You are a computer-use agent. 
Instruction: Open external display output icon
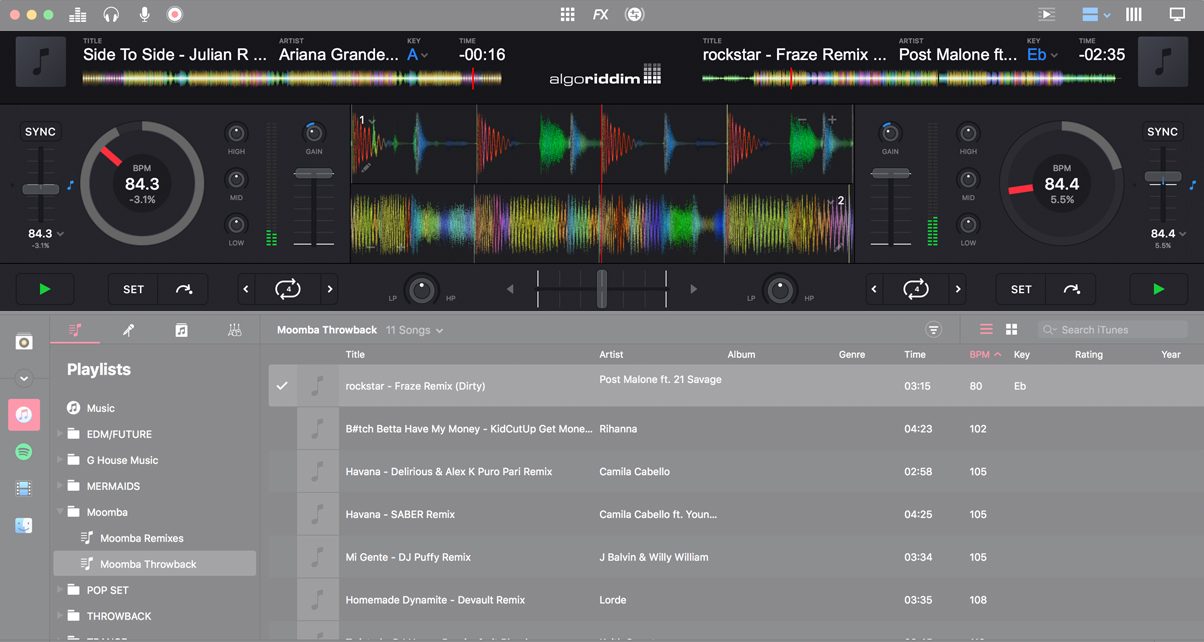tap(1177, 14)
